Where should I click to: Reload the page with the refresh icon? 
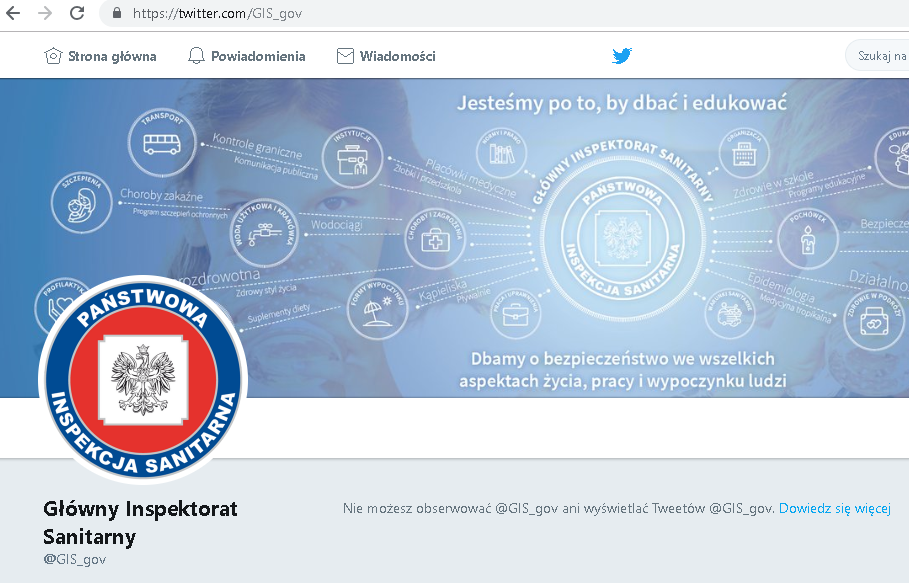point(77,14)
